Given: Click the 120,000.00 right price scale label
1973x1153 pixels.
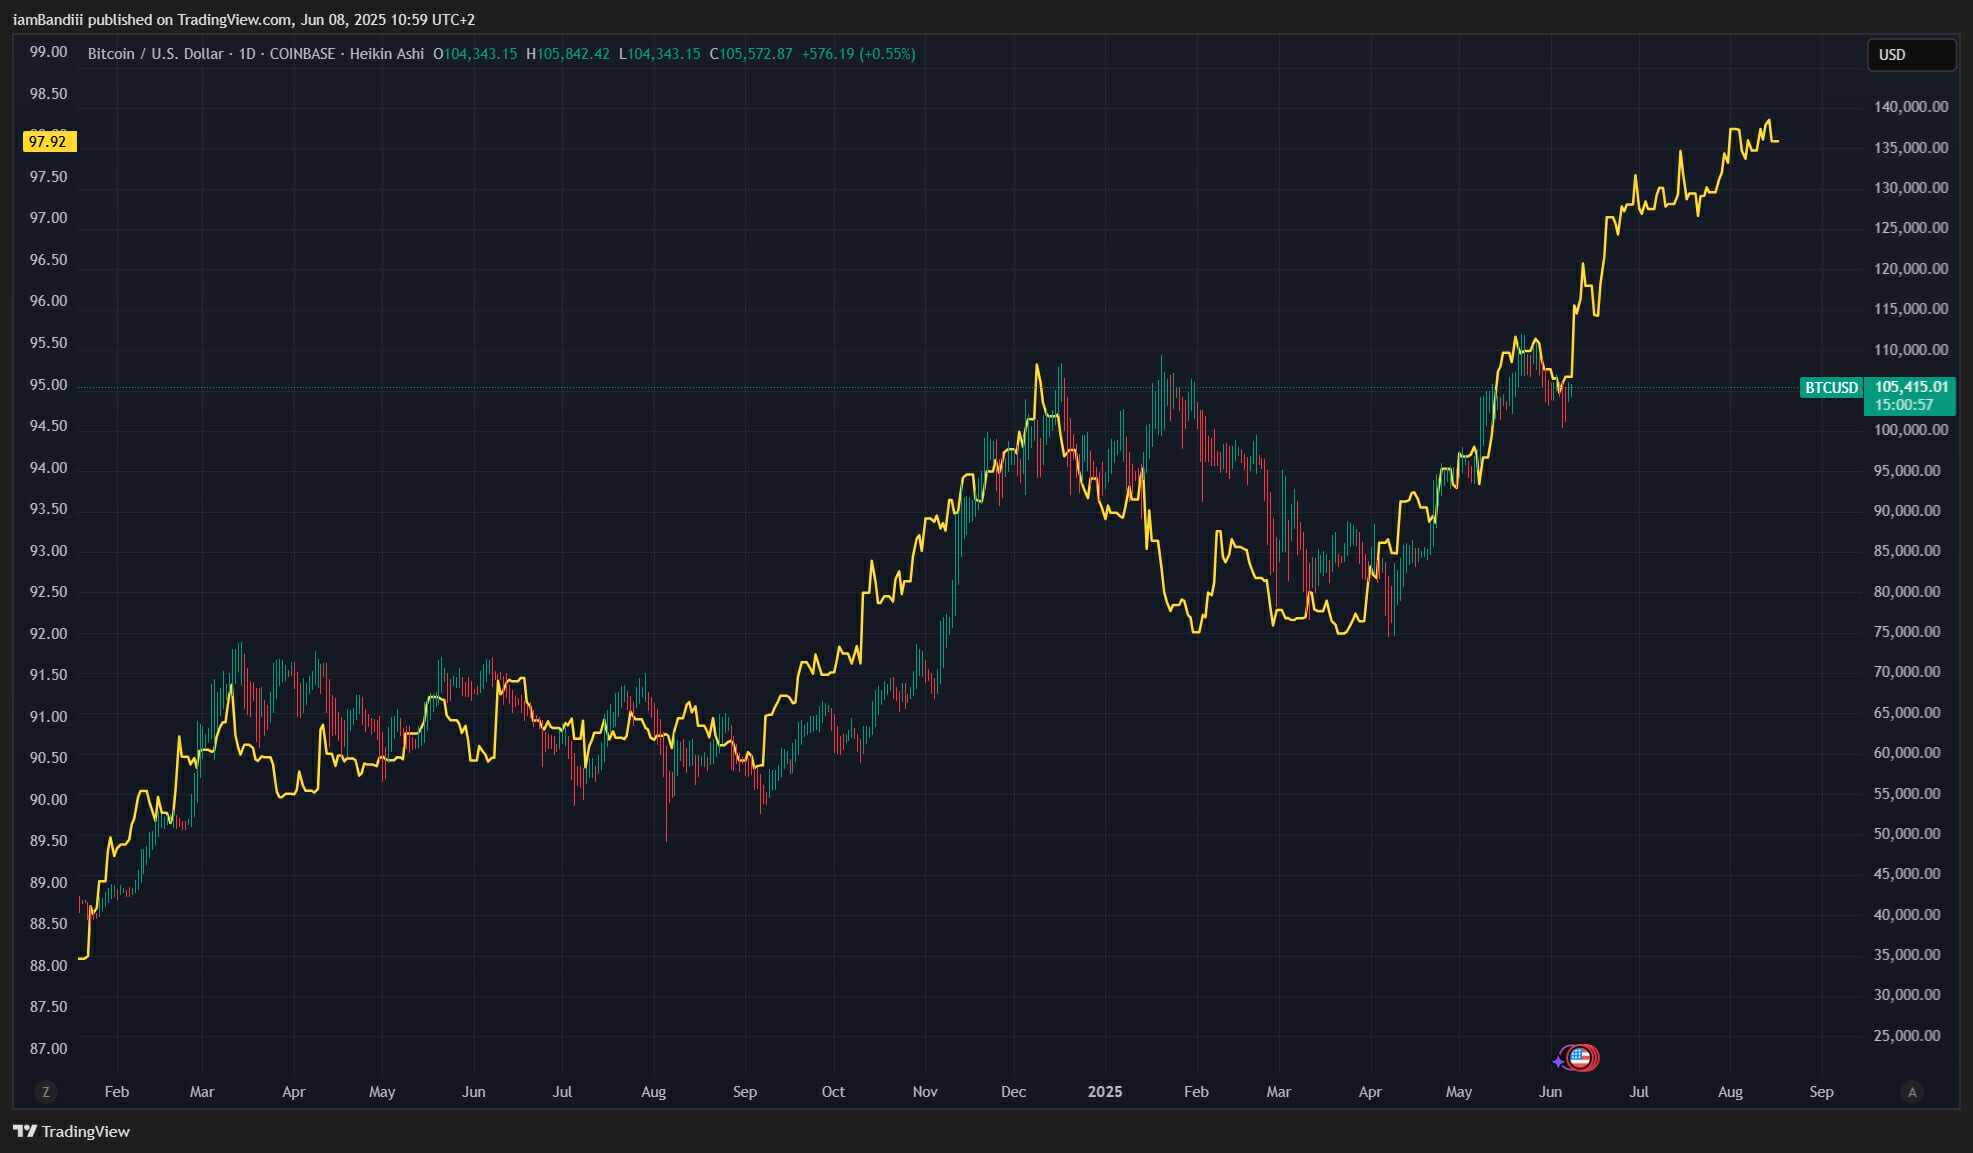Looking at the screenshot, I should point(1911,269).
